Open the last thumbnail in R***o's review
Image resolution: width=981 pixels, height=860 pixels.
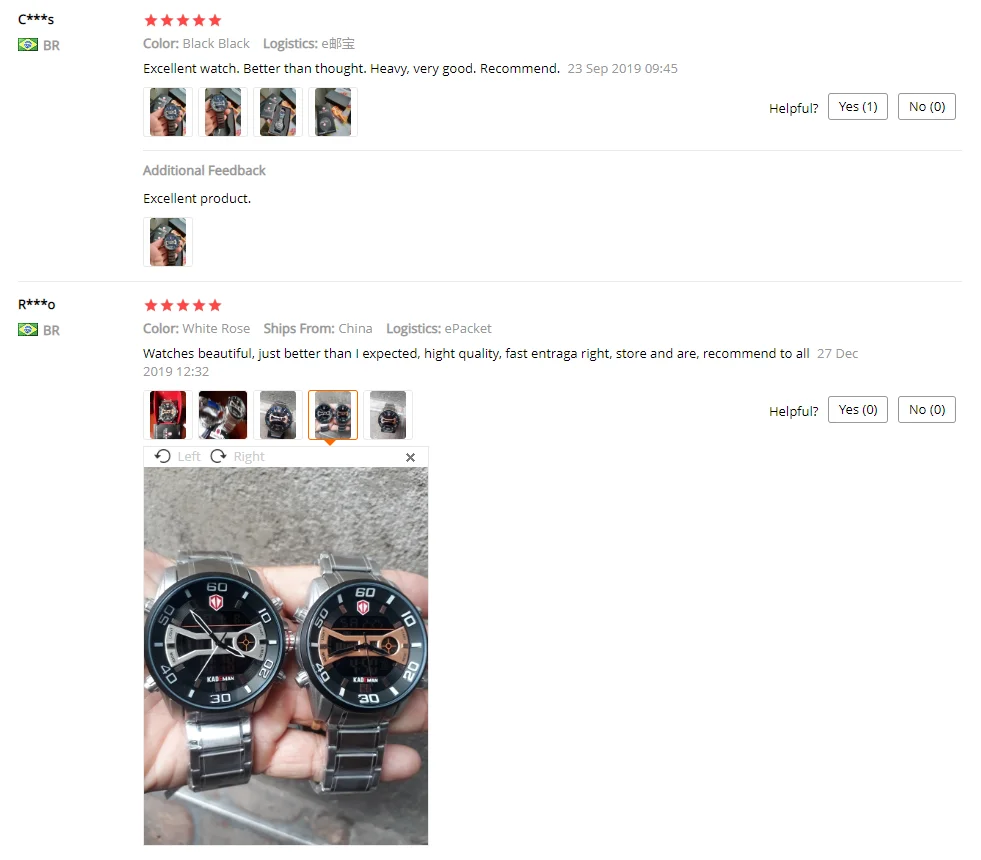388,415
